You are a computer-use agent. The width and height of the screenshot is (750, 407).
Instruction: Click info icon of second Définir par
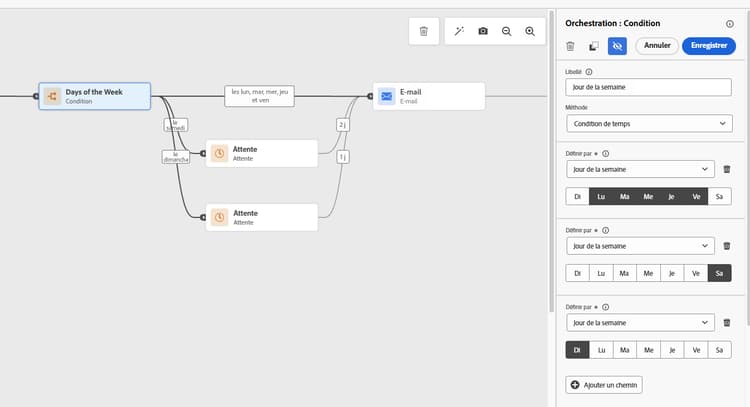[x=606, y=230]
